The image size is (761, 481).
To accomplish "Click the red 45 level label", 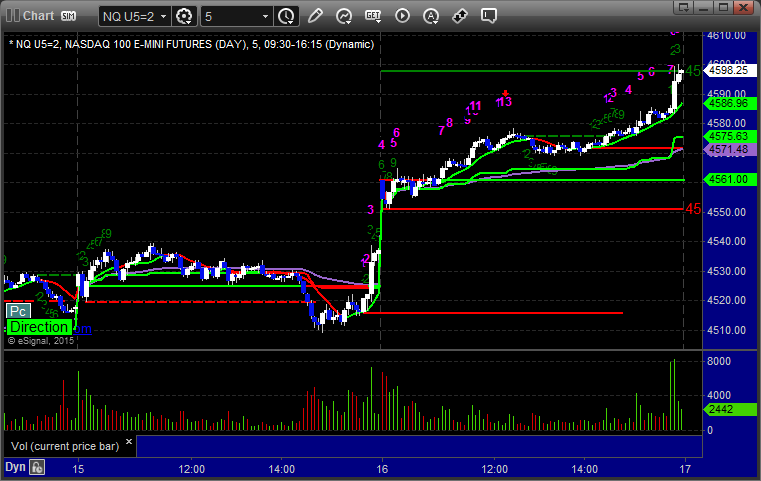I will [x=693, y=209].
